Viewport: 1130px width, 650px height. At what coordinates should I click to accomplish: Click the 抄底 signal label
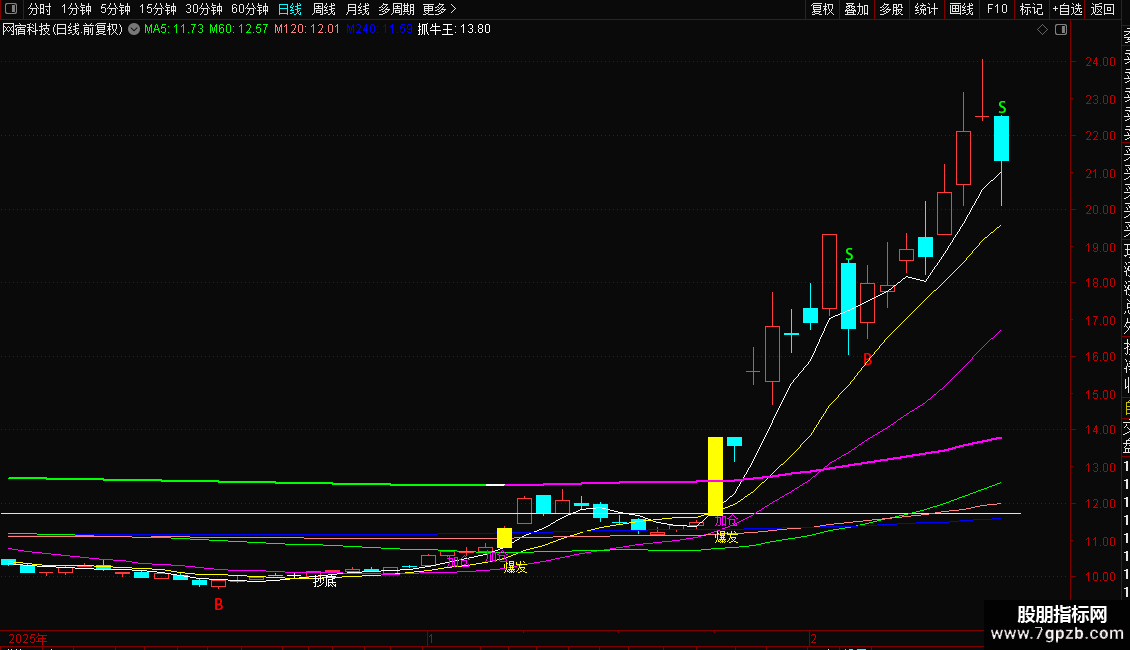click(324, 581)
